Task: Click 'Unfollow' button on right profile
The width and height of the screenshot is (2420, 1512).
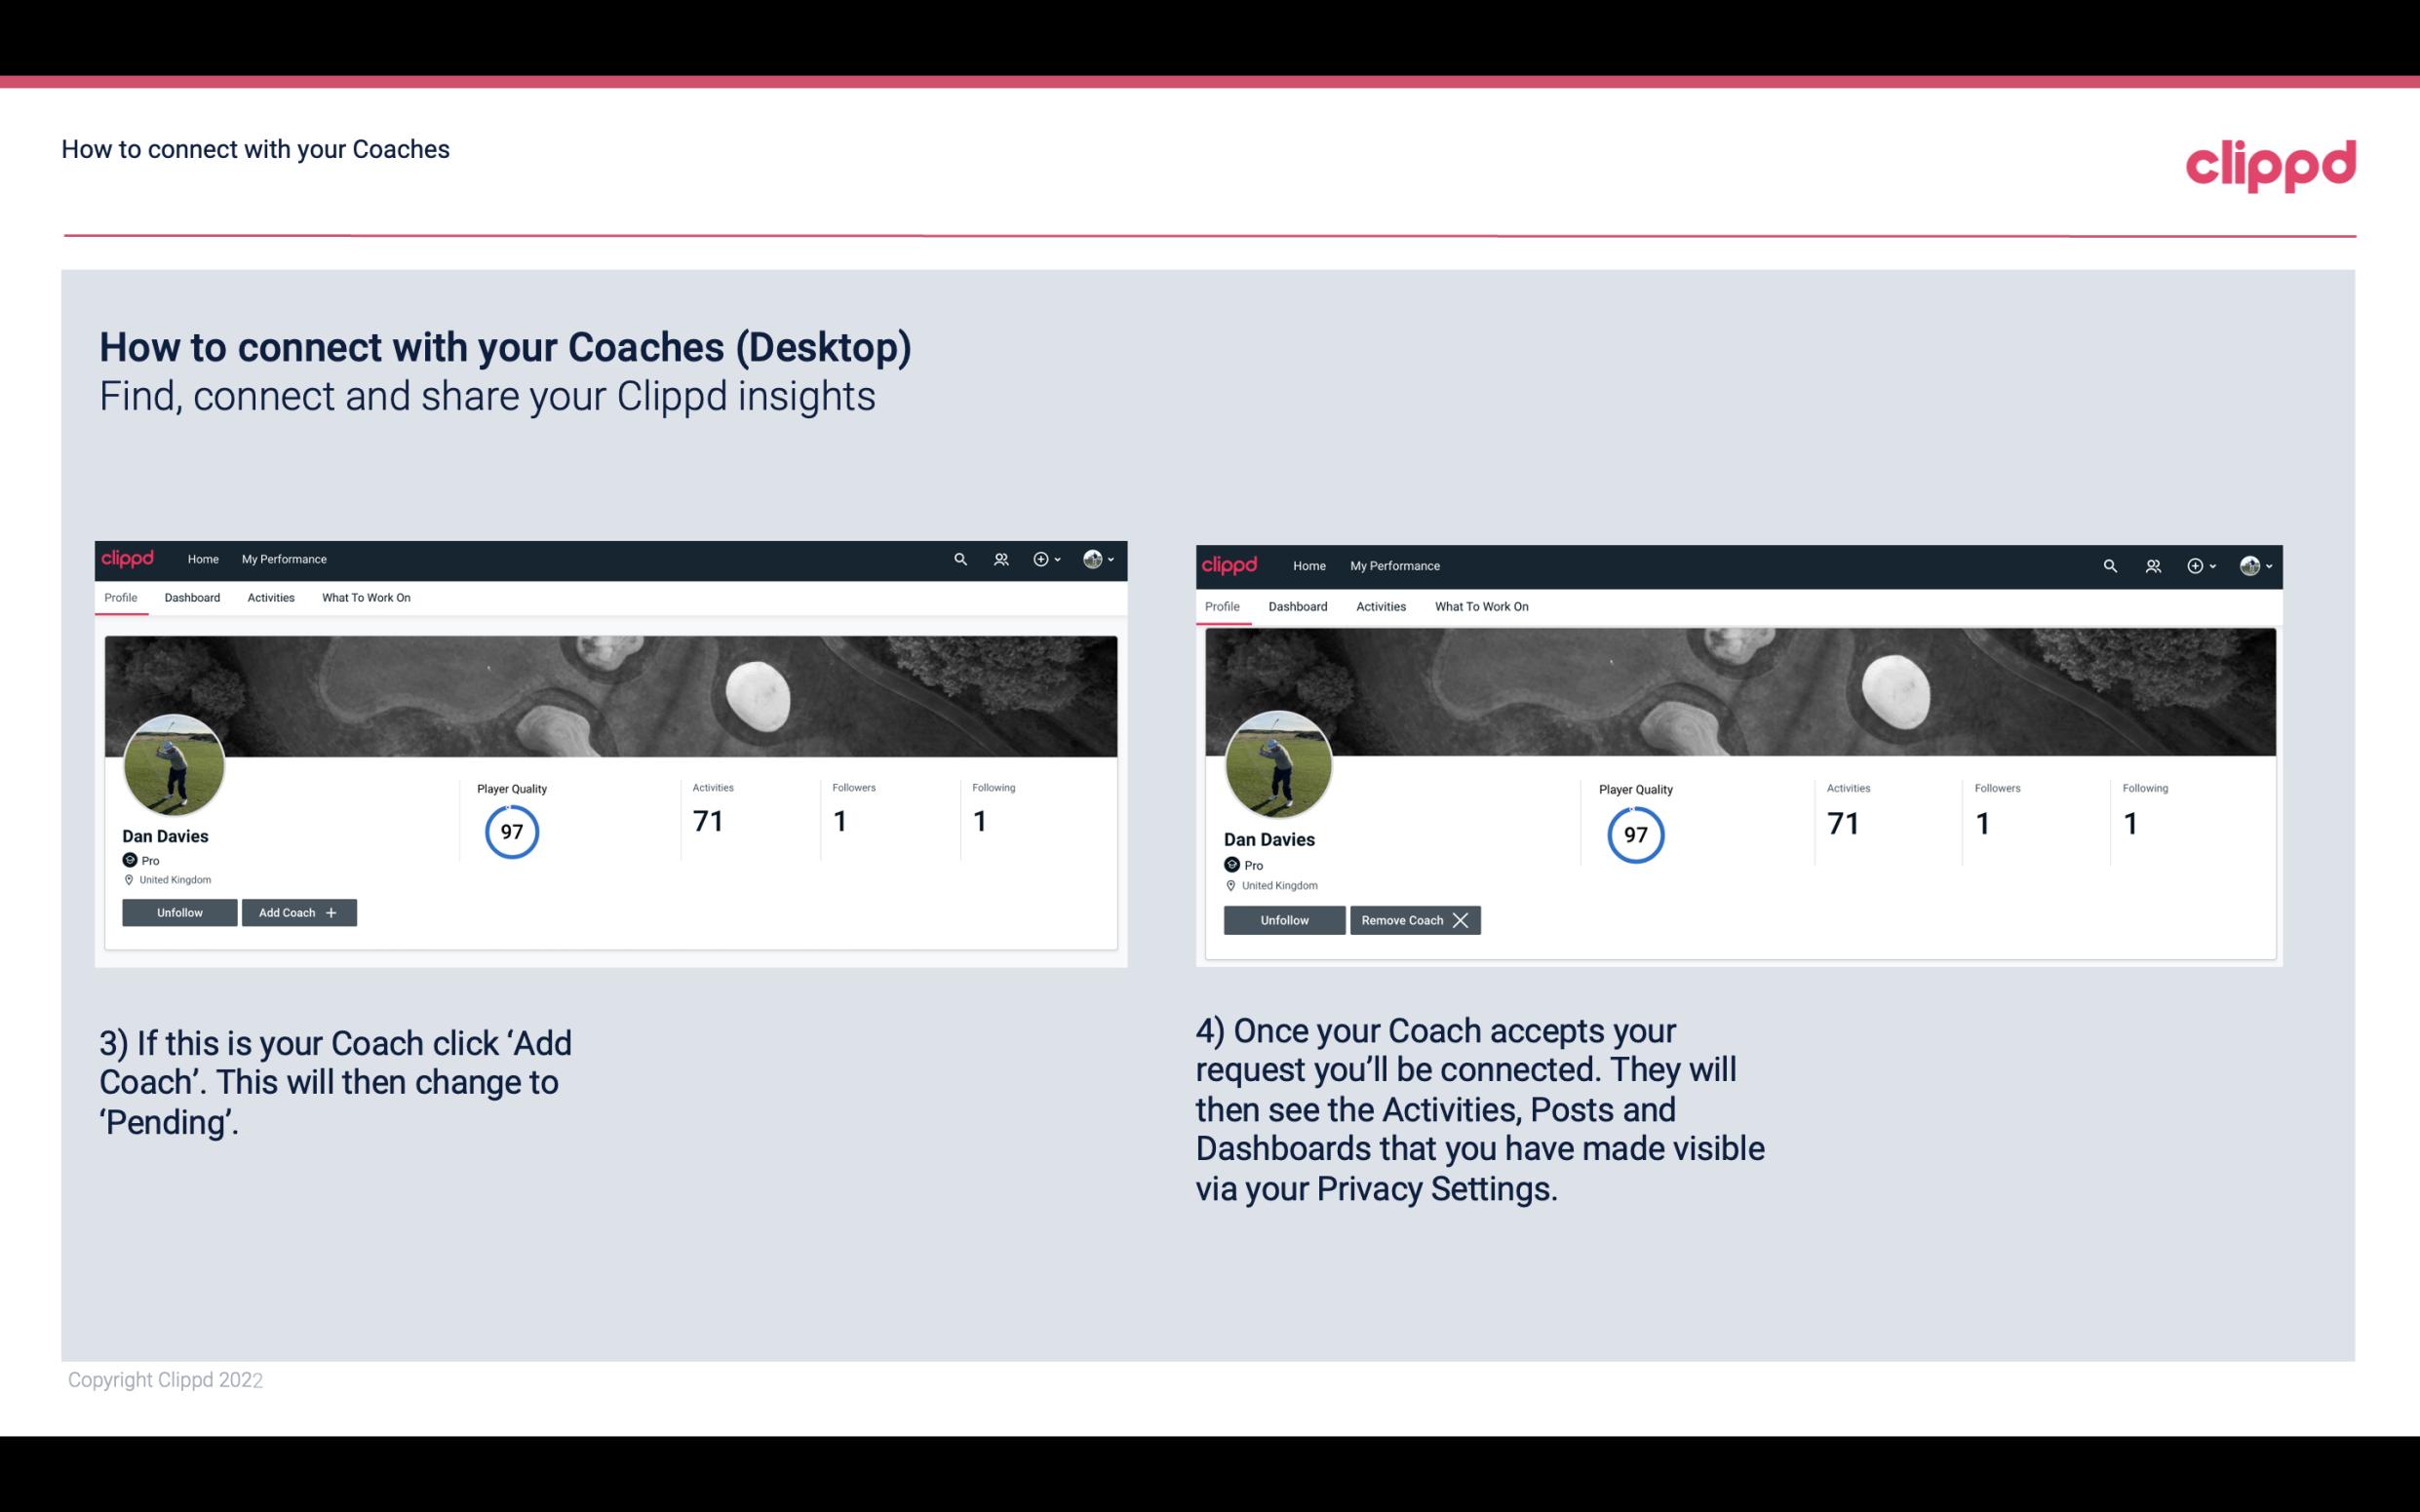Action: click(x=1284, y=919)
